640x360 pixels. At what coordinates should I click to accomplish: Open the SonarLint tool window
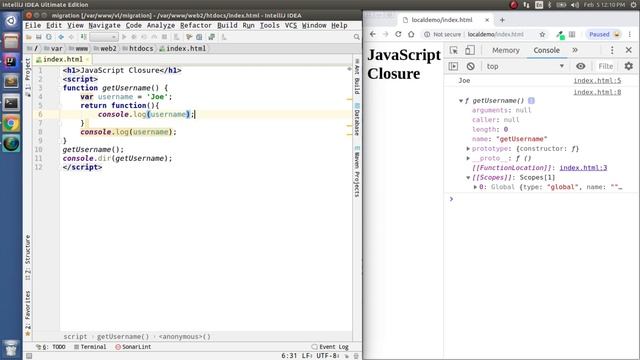[133, 347]
